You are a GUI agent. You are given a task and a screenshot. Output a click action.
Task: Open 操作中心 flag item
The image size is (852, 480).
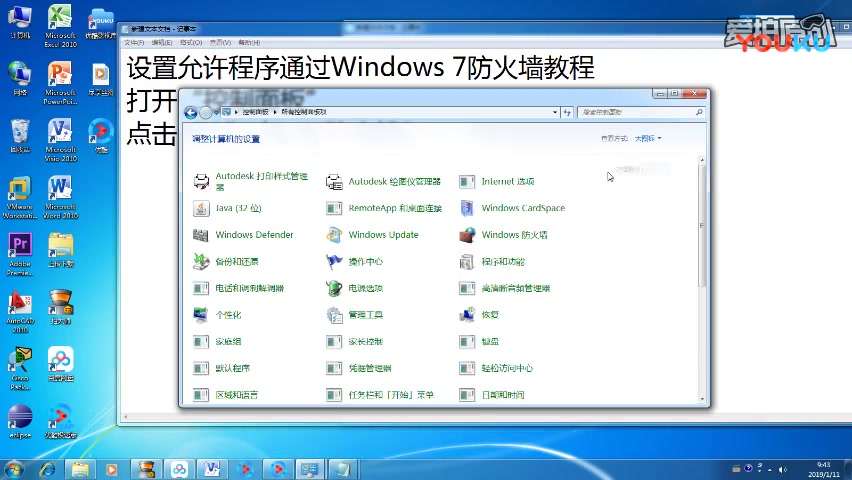click(354, 261)
